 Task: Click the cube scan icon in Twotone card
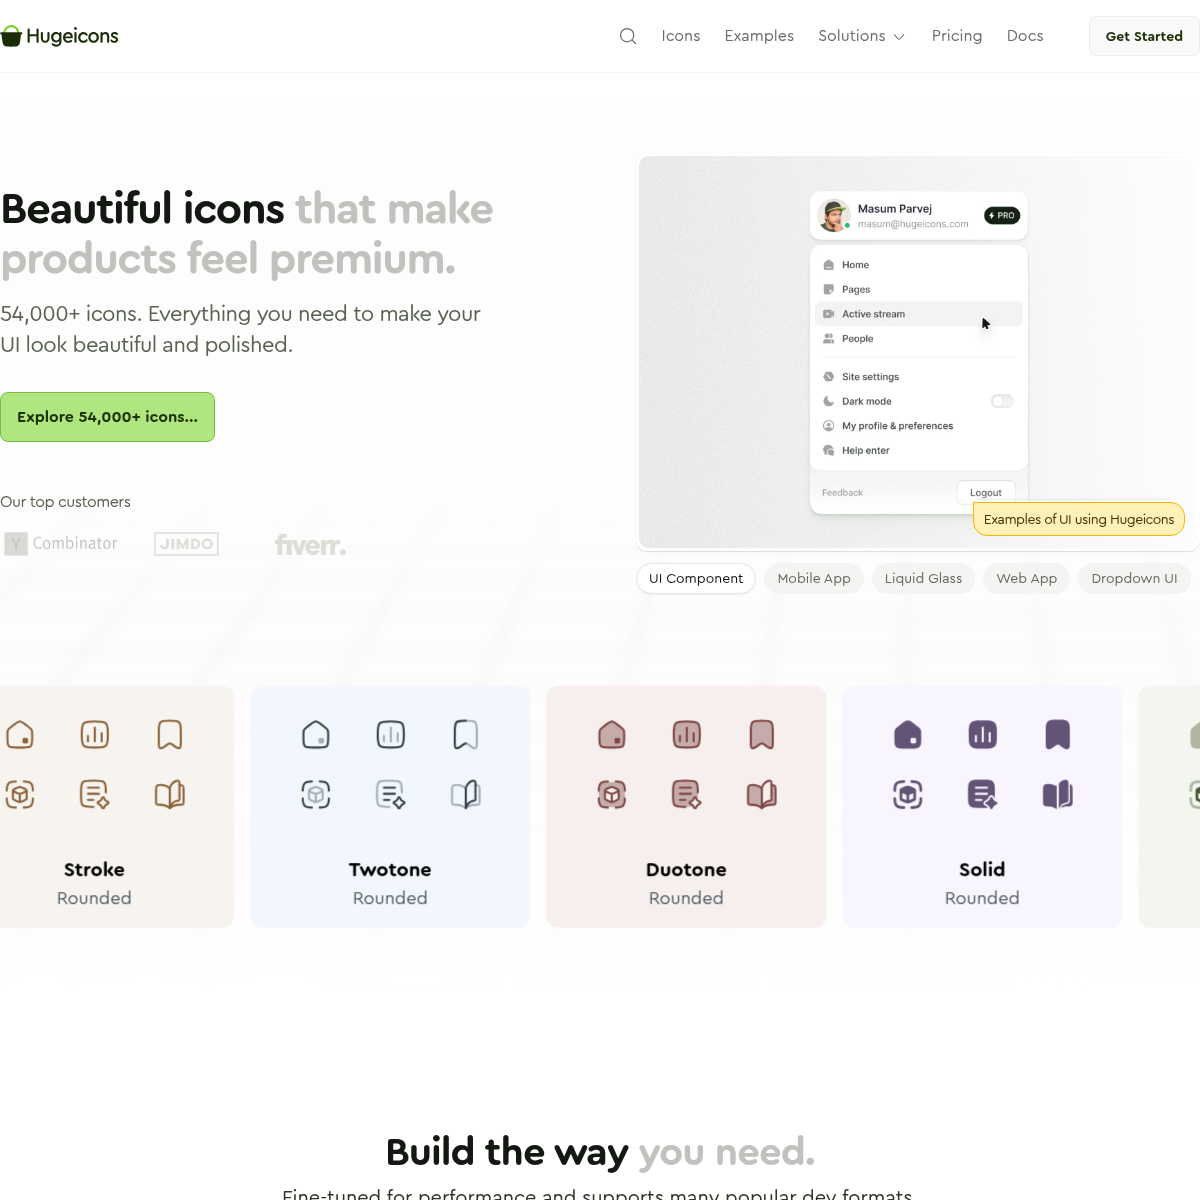(316, 795)
